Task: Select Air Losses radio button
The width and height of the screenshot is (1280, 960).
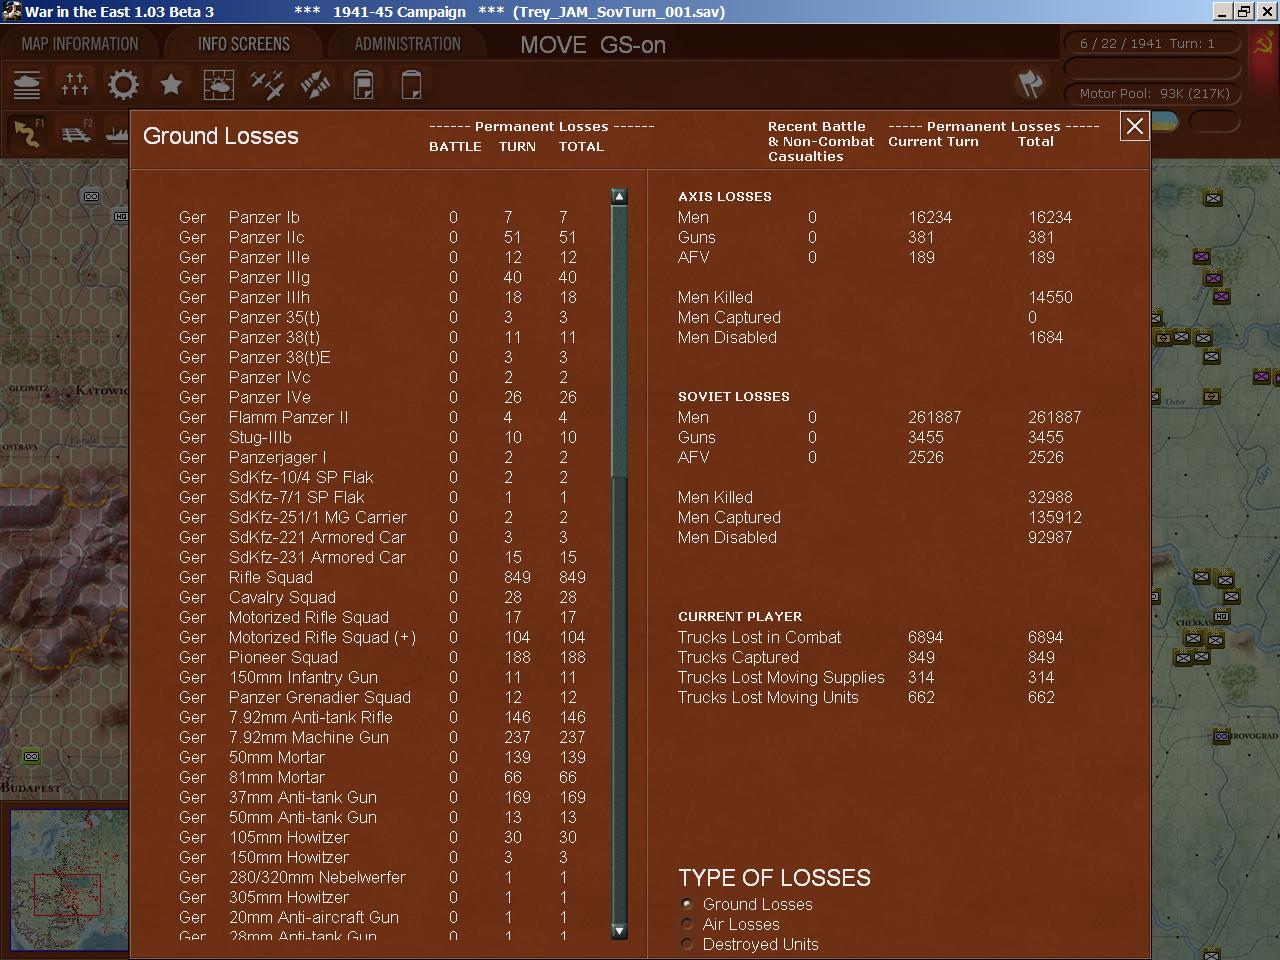Action: [687, 924]
